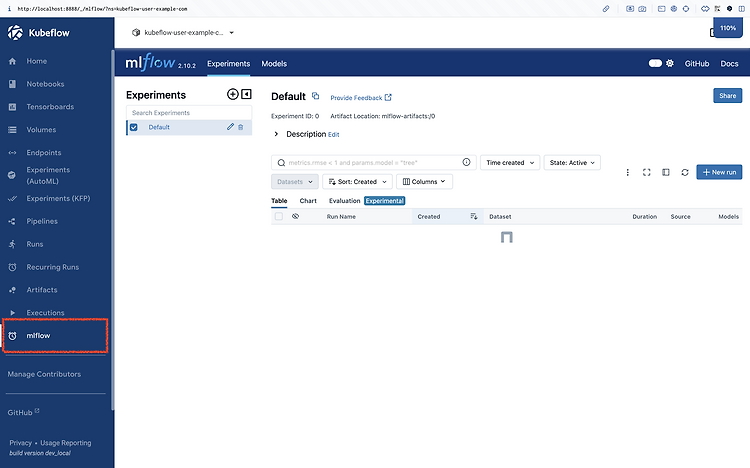Click the Volumes sidebar icon
The height and width of the screenshot is (468, 750).
click(x=12, y=130)
